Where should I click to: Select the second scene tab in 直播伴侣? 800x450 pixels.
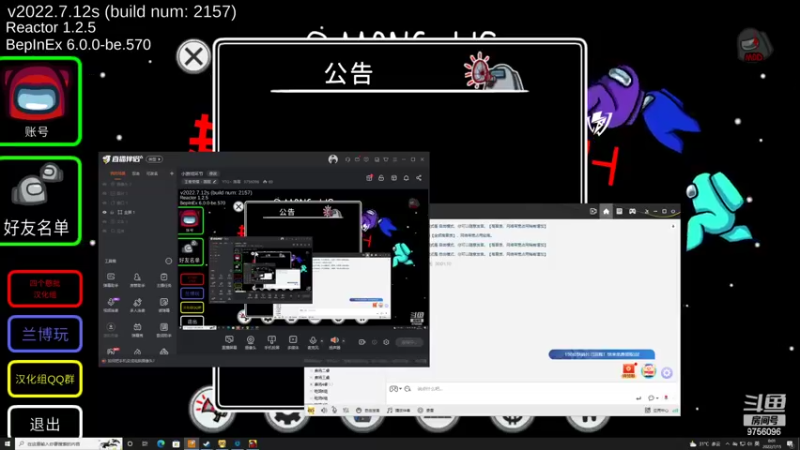click(x=136, y=173)
